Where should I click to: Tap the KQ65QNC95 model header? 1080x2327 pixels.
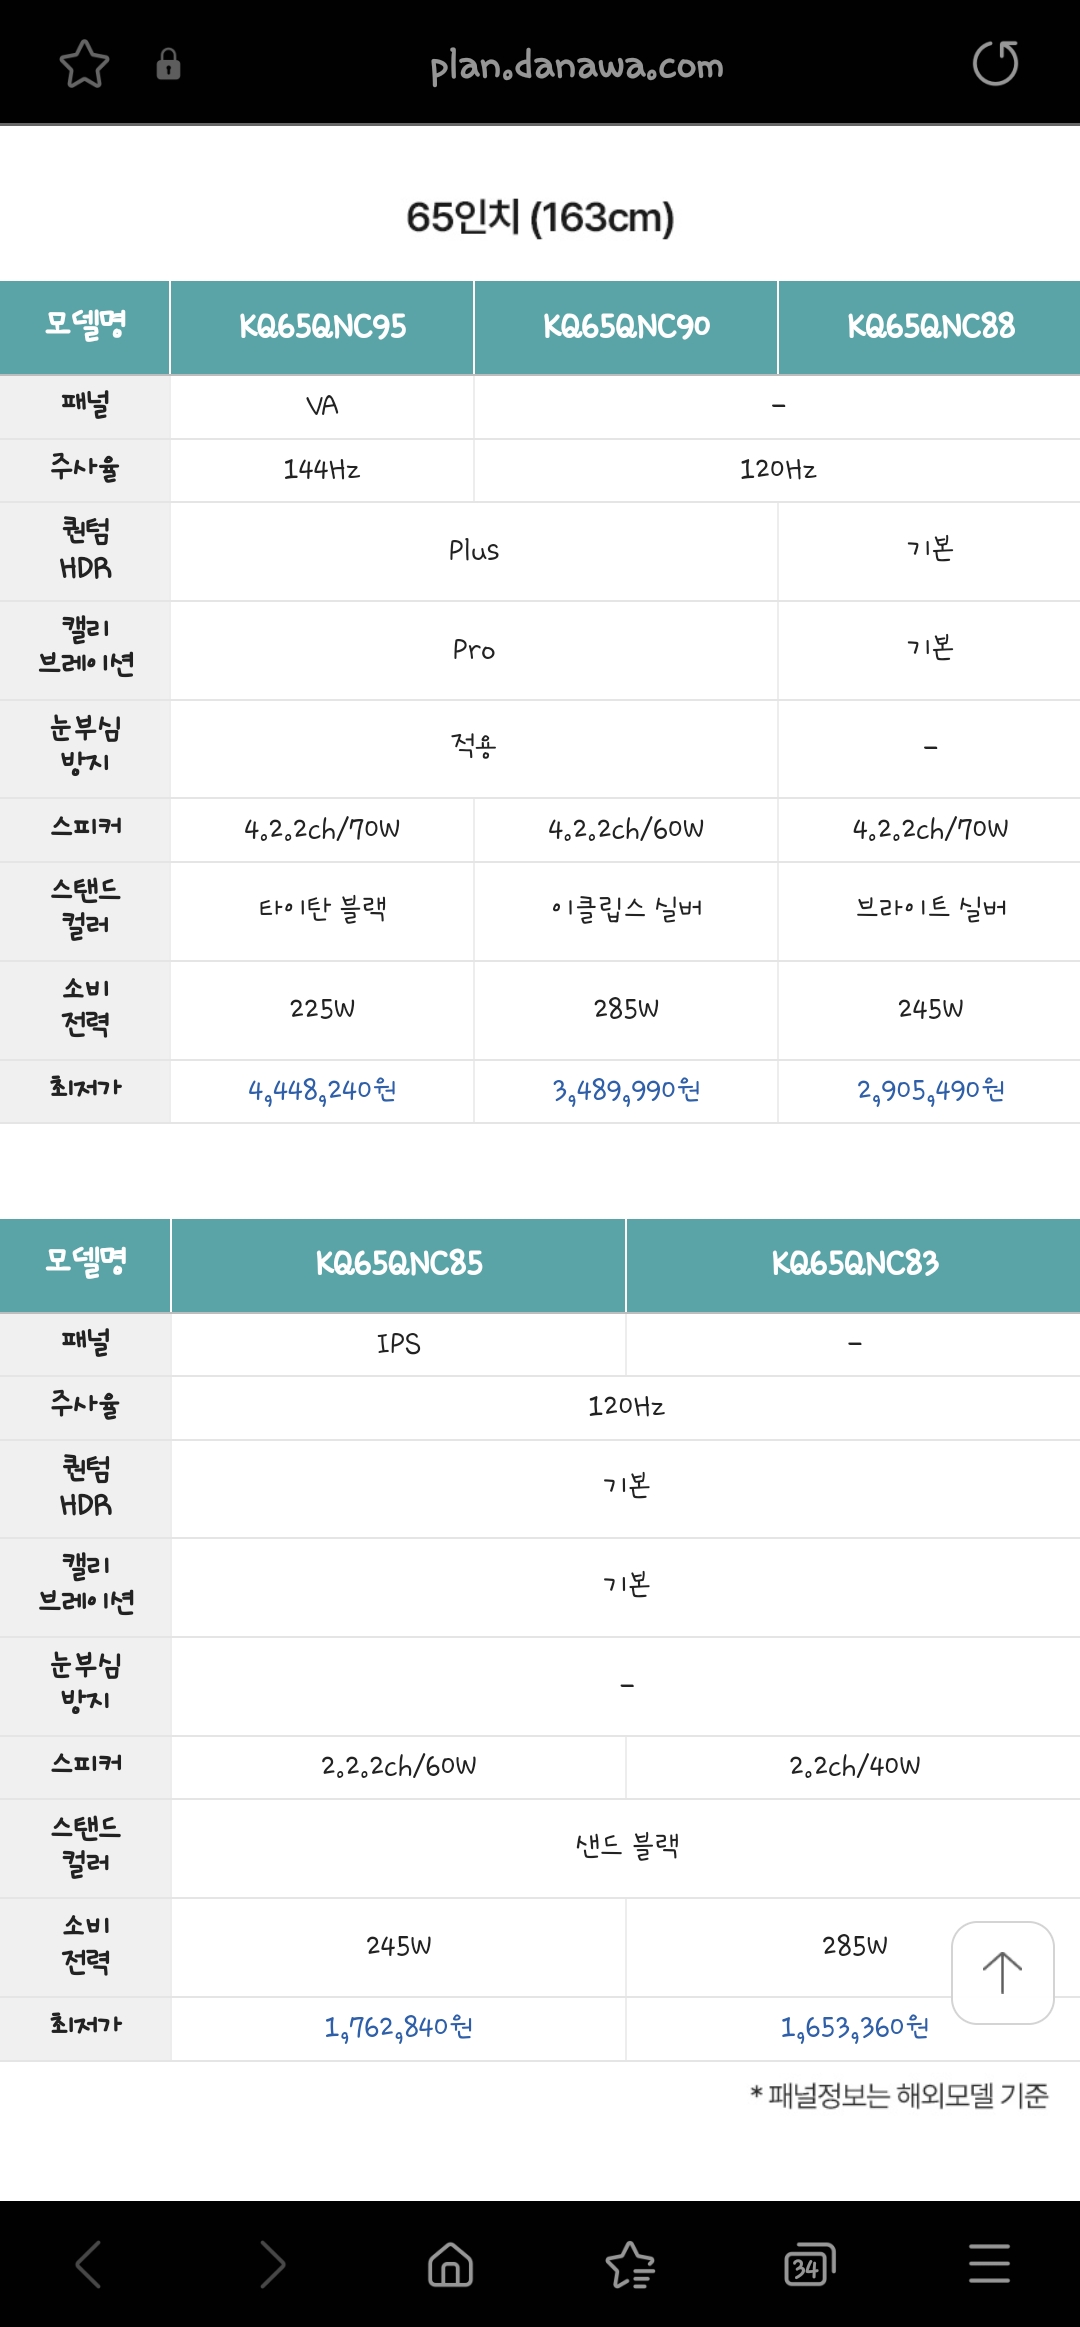click(322, 327)
